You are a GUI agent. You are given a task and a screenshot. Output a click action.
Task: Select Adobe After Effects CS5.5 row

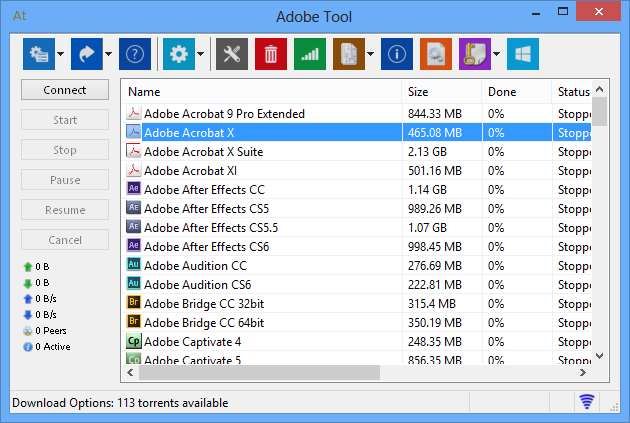tap(356, 227)
